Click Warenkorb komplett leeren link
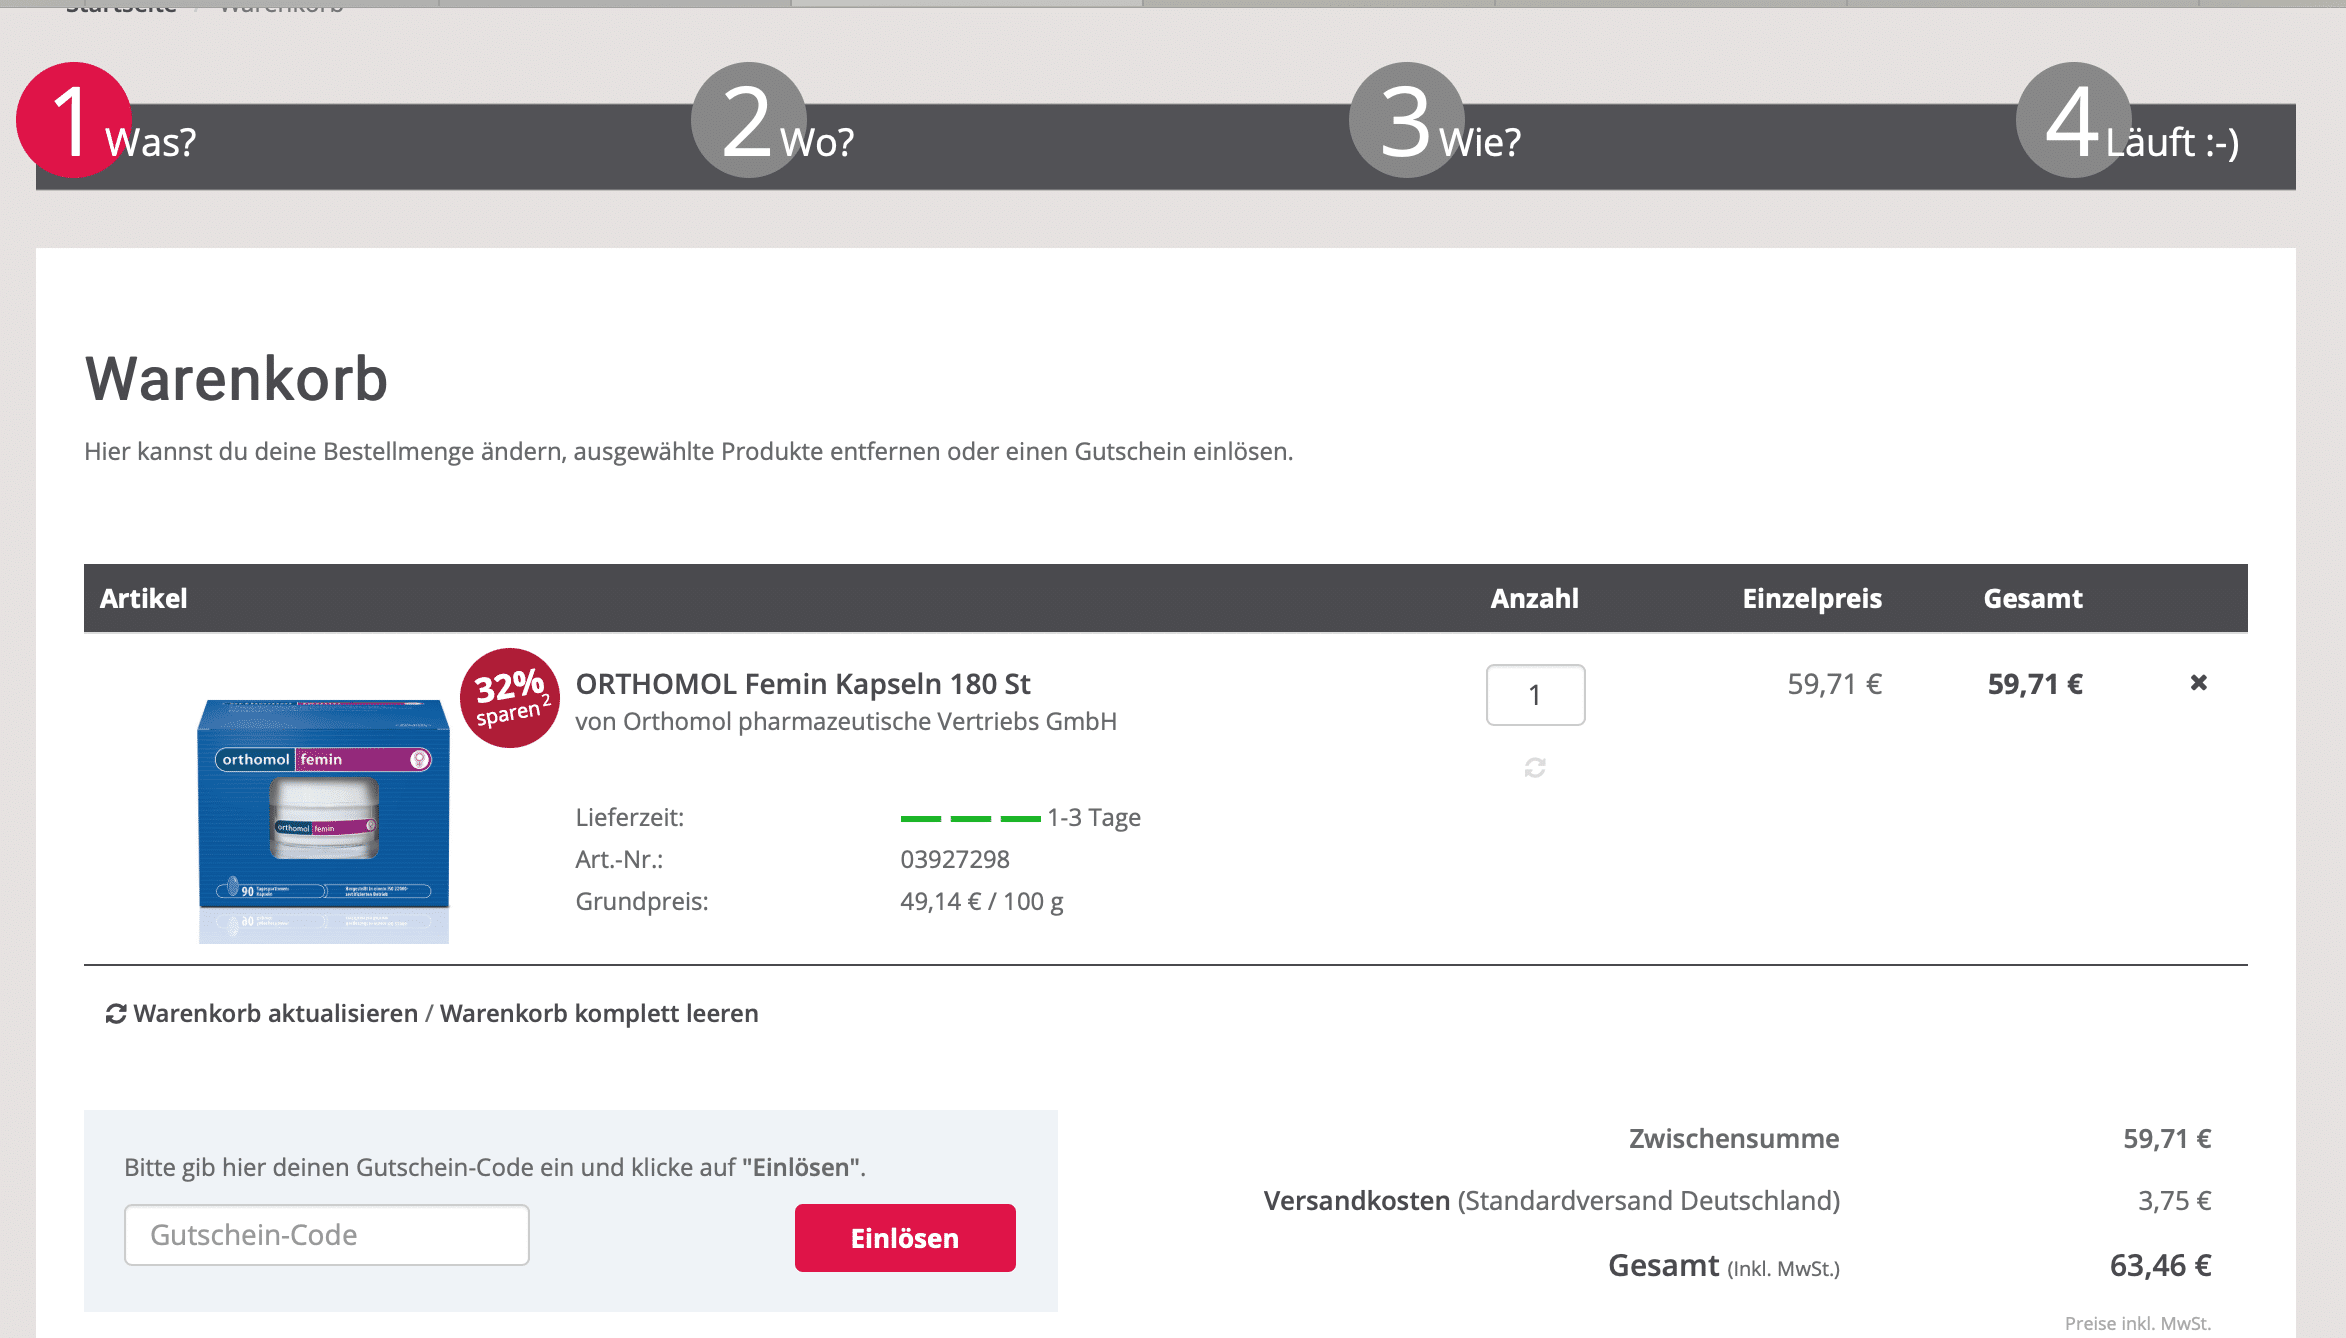 599,1014
